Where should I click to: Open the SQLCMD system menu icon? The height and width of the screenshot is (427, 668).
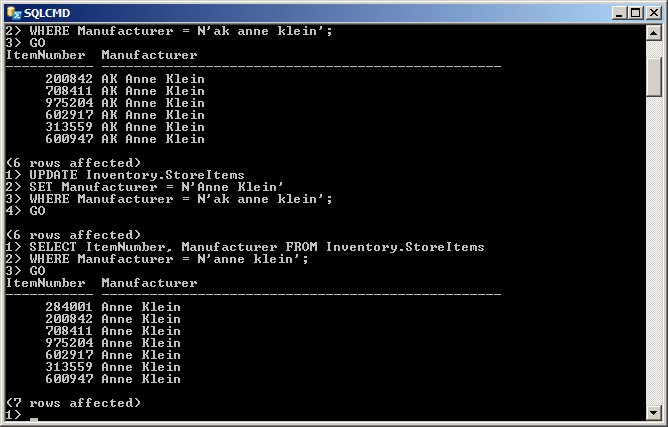click(x=14, y=13)
